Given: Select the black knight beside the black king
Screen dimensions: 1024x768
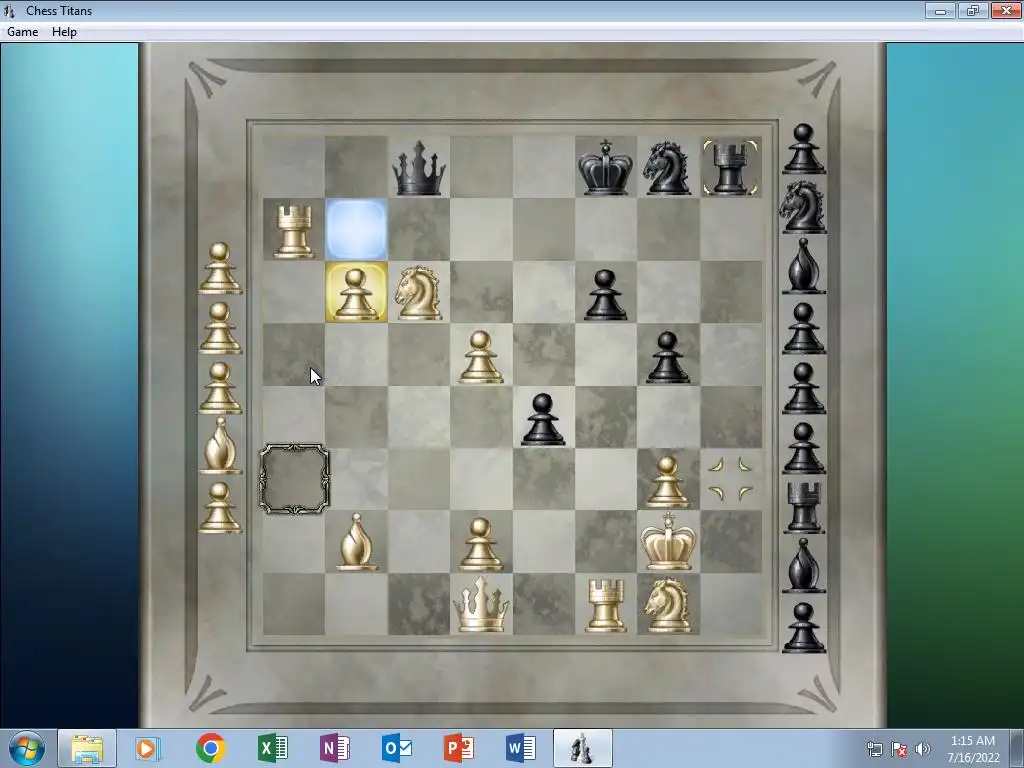Looking at the screenshot, I should click(x=667, y=168).
